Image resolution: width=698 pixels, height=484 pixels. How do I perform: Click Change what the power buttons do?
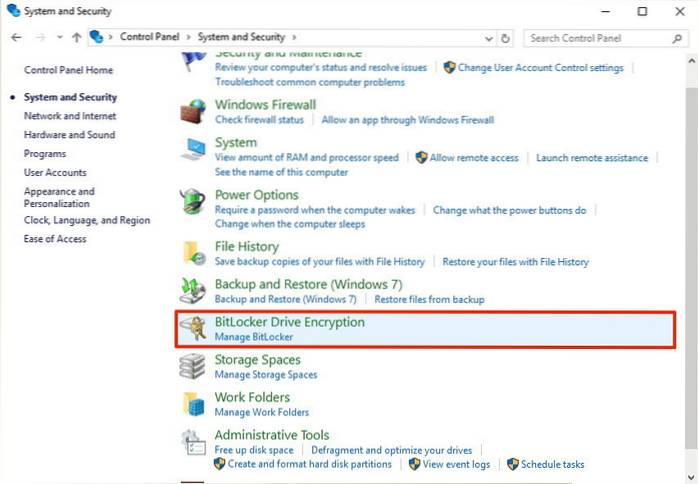pos(510,210)
